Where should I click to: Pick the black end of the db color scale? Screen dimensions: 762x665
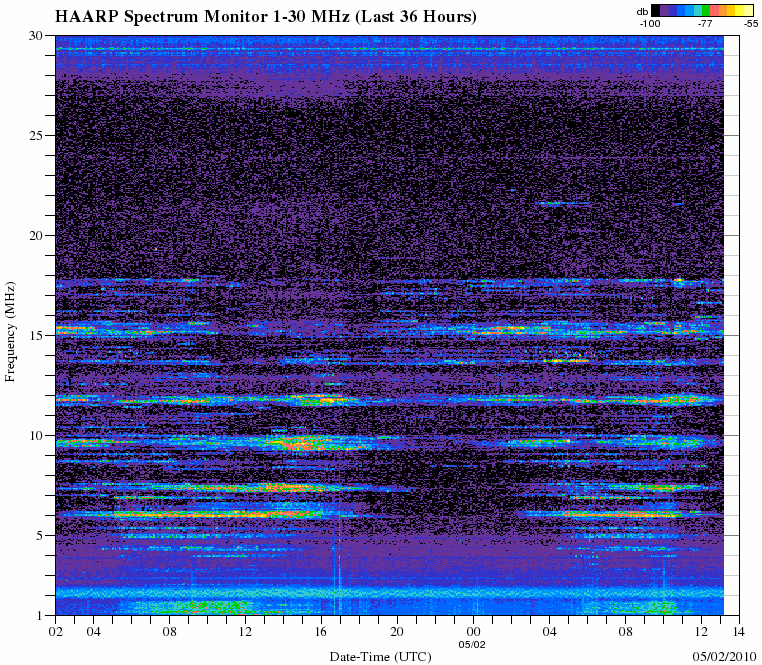coord(656,10)
